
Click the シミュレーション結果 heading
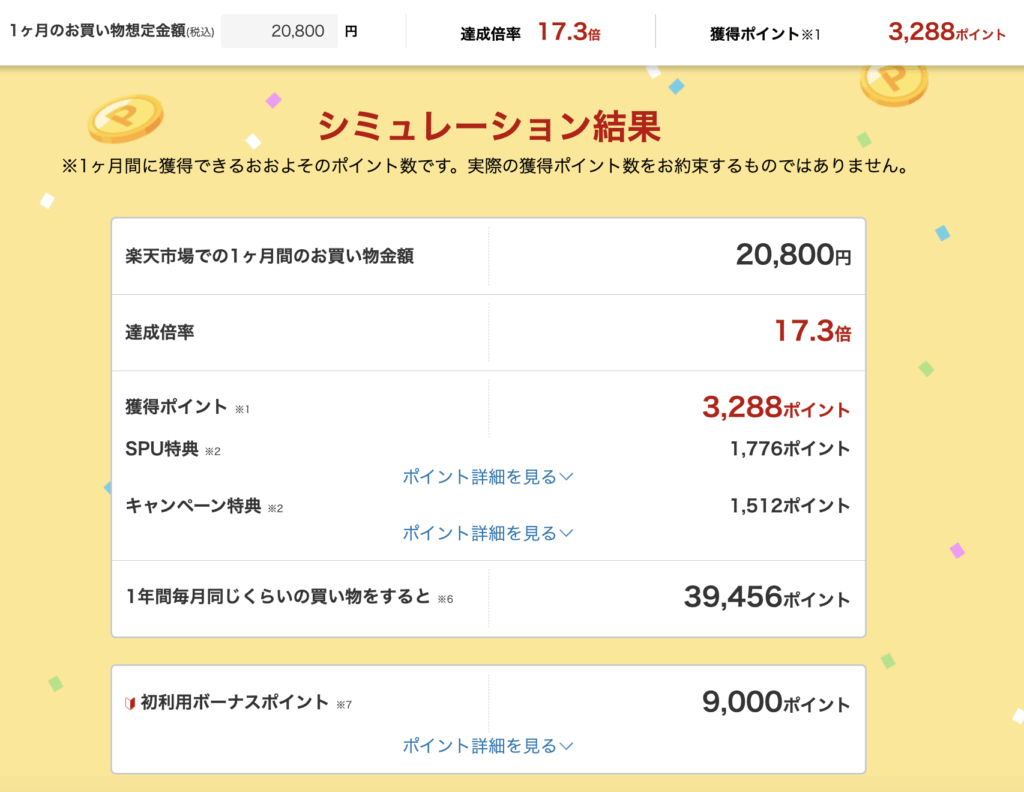[x=489, y=127]
